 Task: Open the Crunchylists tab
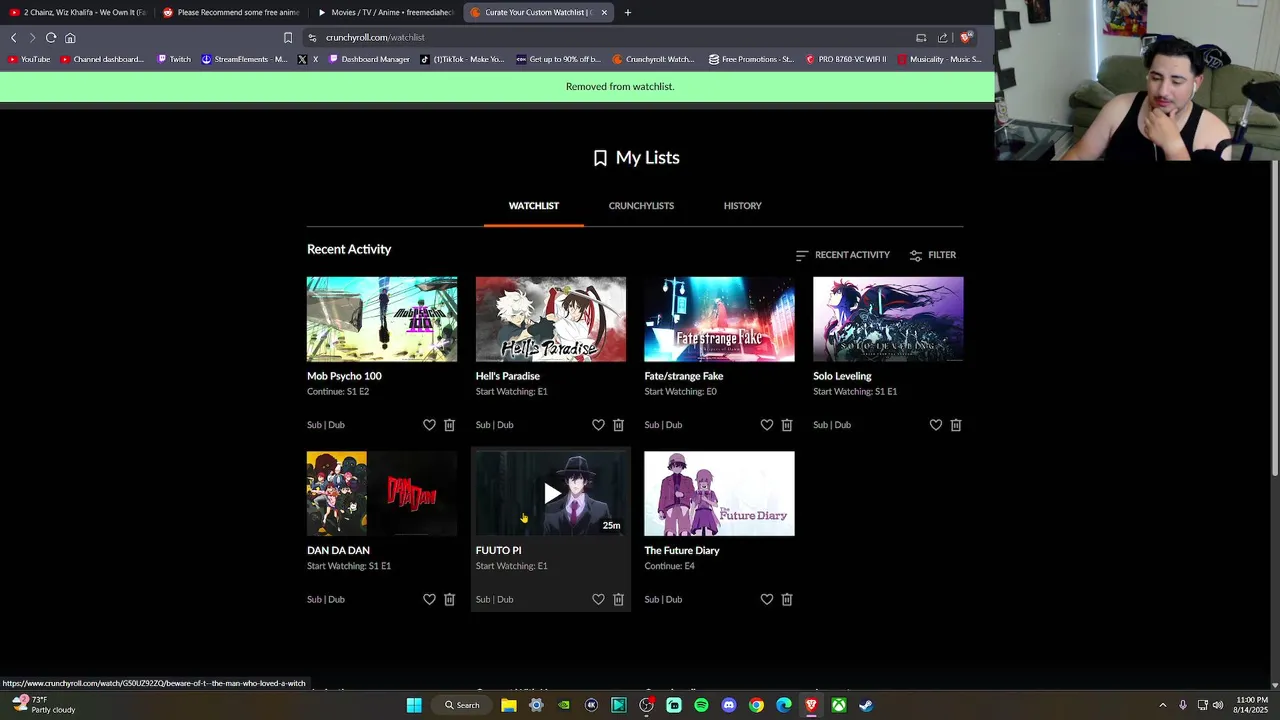[641, 206]
